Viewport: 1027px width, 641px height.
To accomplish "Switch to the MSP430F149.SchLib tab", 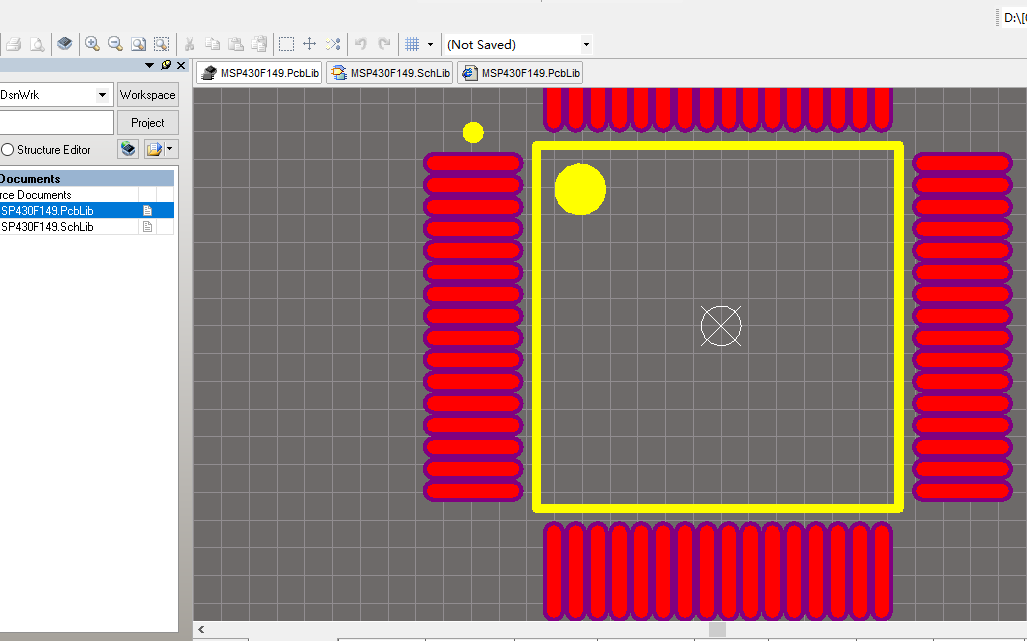I will pos(390,73).
